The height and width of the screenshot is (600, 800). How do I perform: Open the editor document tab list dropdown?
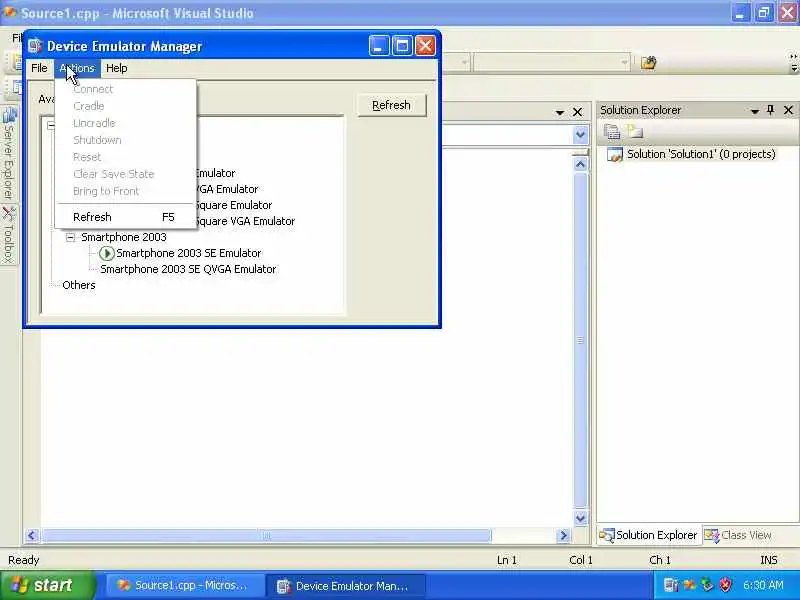click(560, 112)
